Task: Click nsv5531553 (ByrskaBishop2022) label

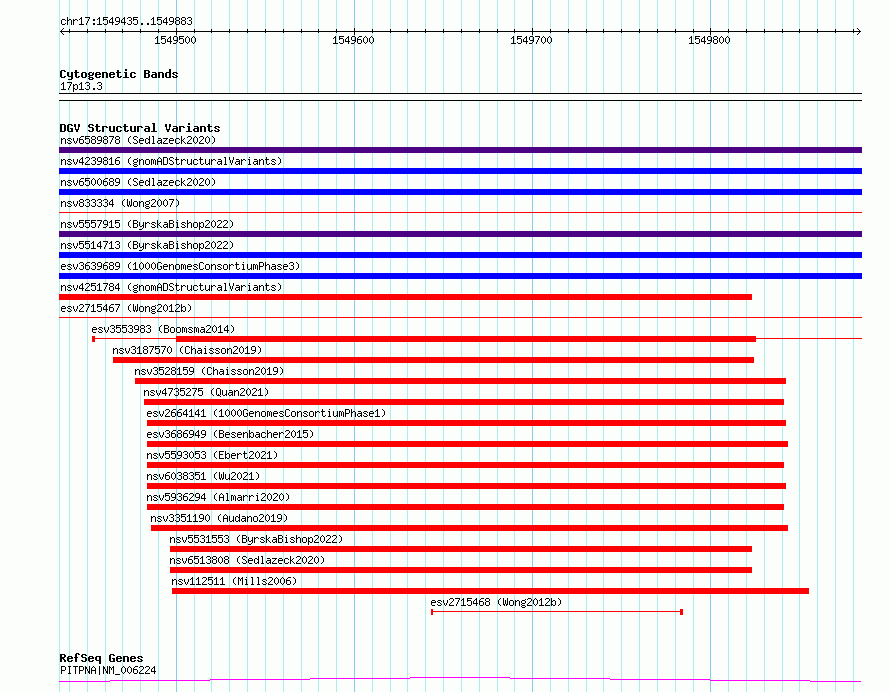Action: click(256, 539)
